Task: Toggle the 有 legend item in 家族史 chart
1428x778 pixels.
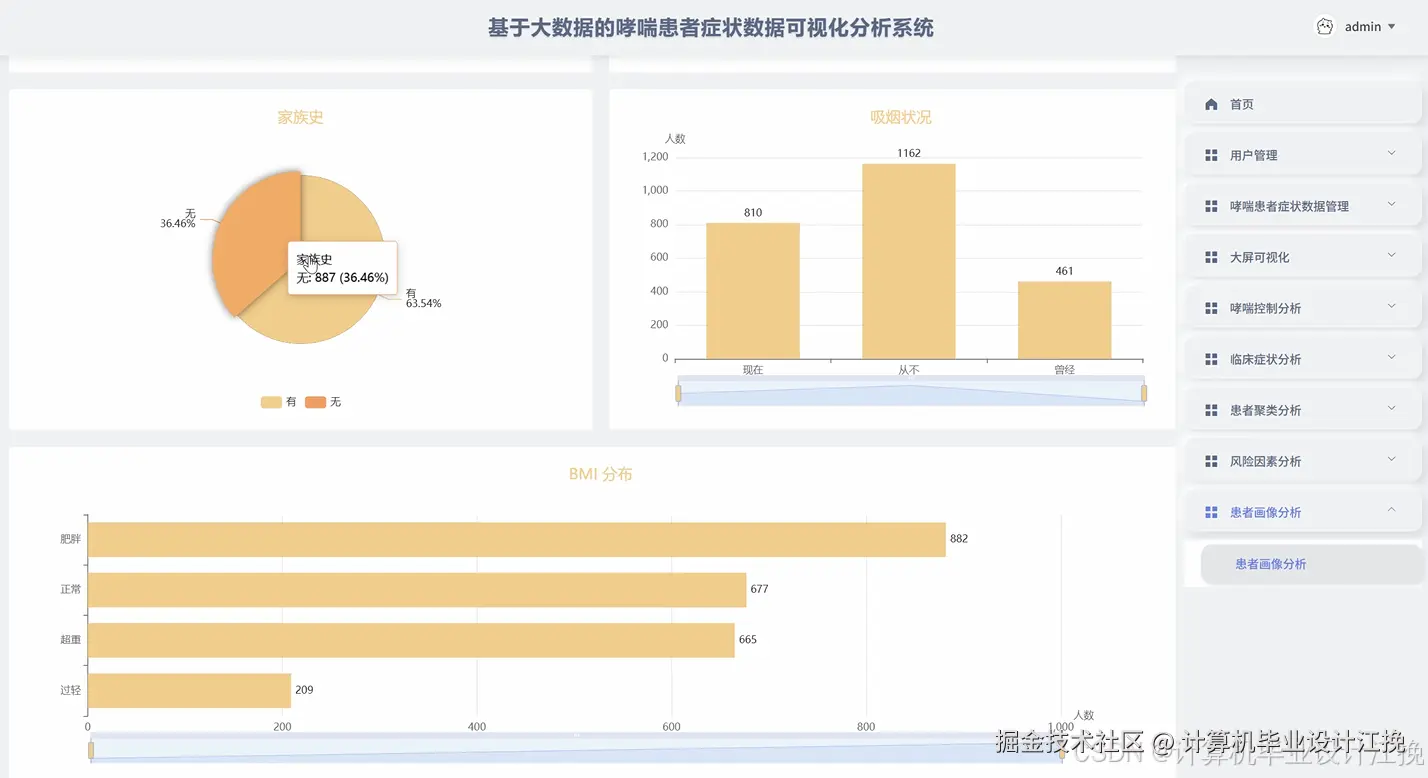Action: point(279,402)
